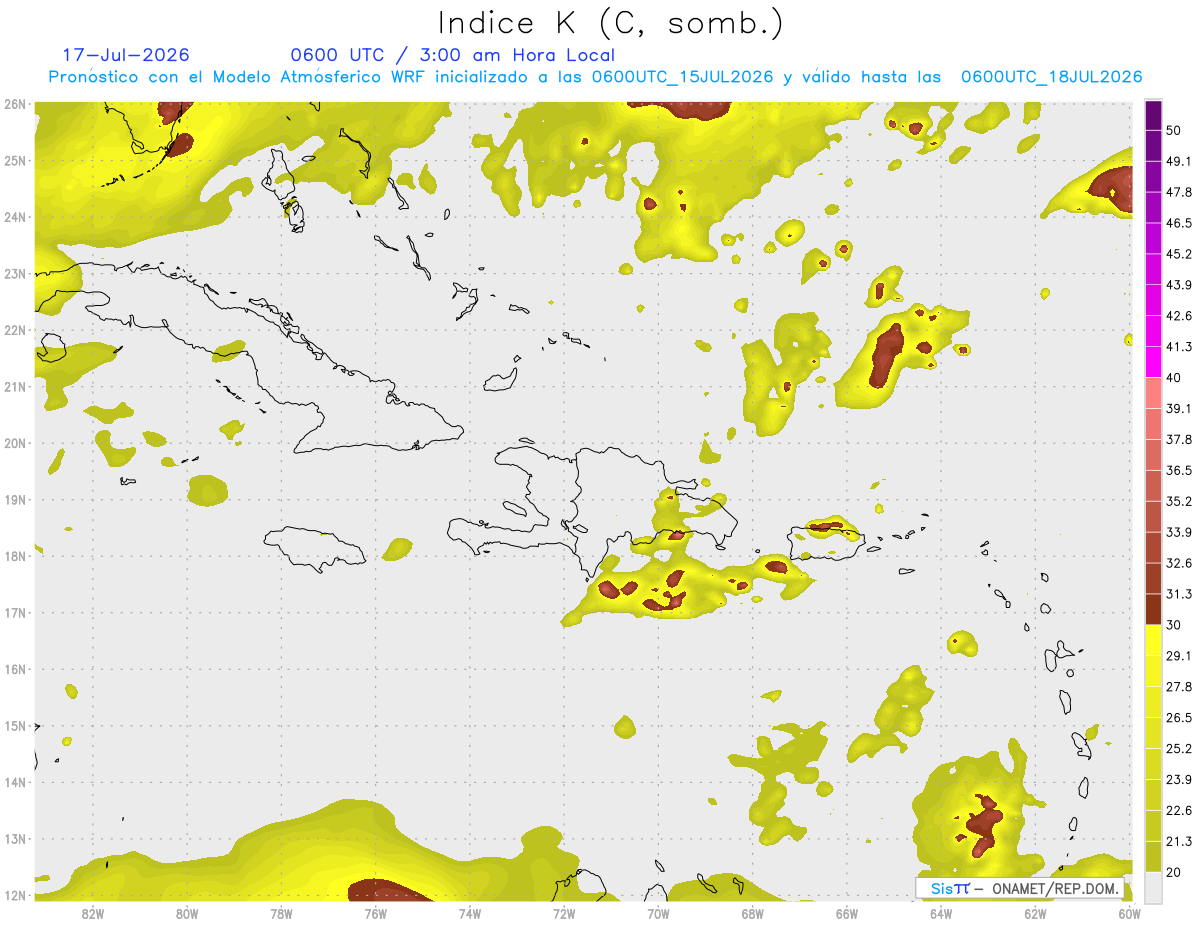Click the "Pronostico con el Modelo Atmosferico WRF" line
The height and width of the screenshot is (927, 1200).
596,77
